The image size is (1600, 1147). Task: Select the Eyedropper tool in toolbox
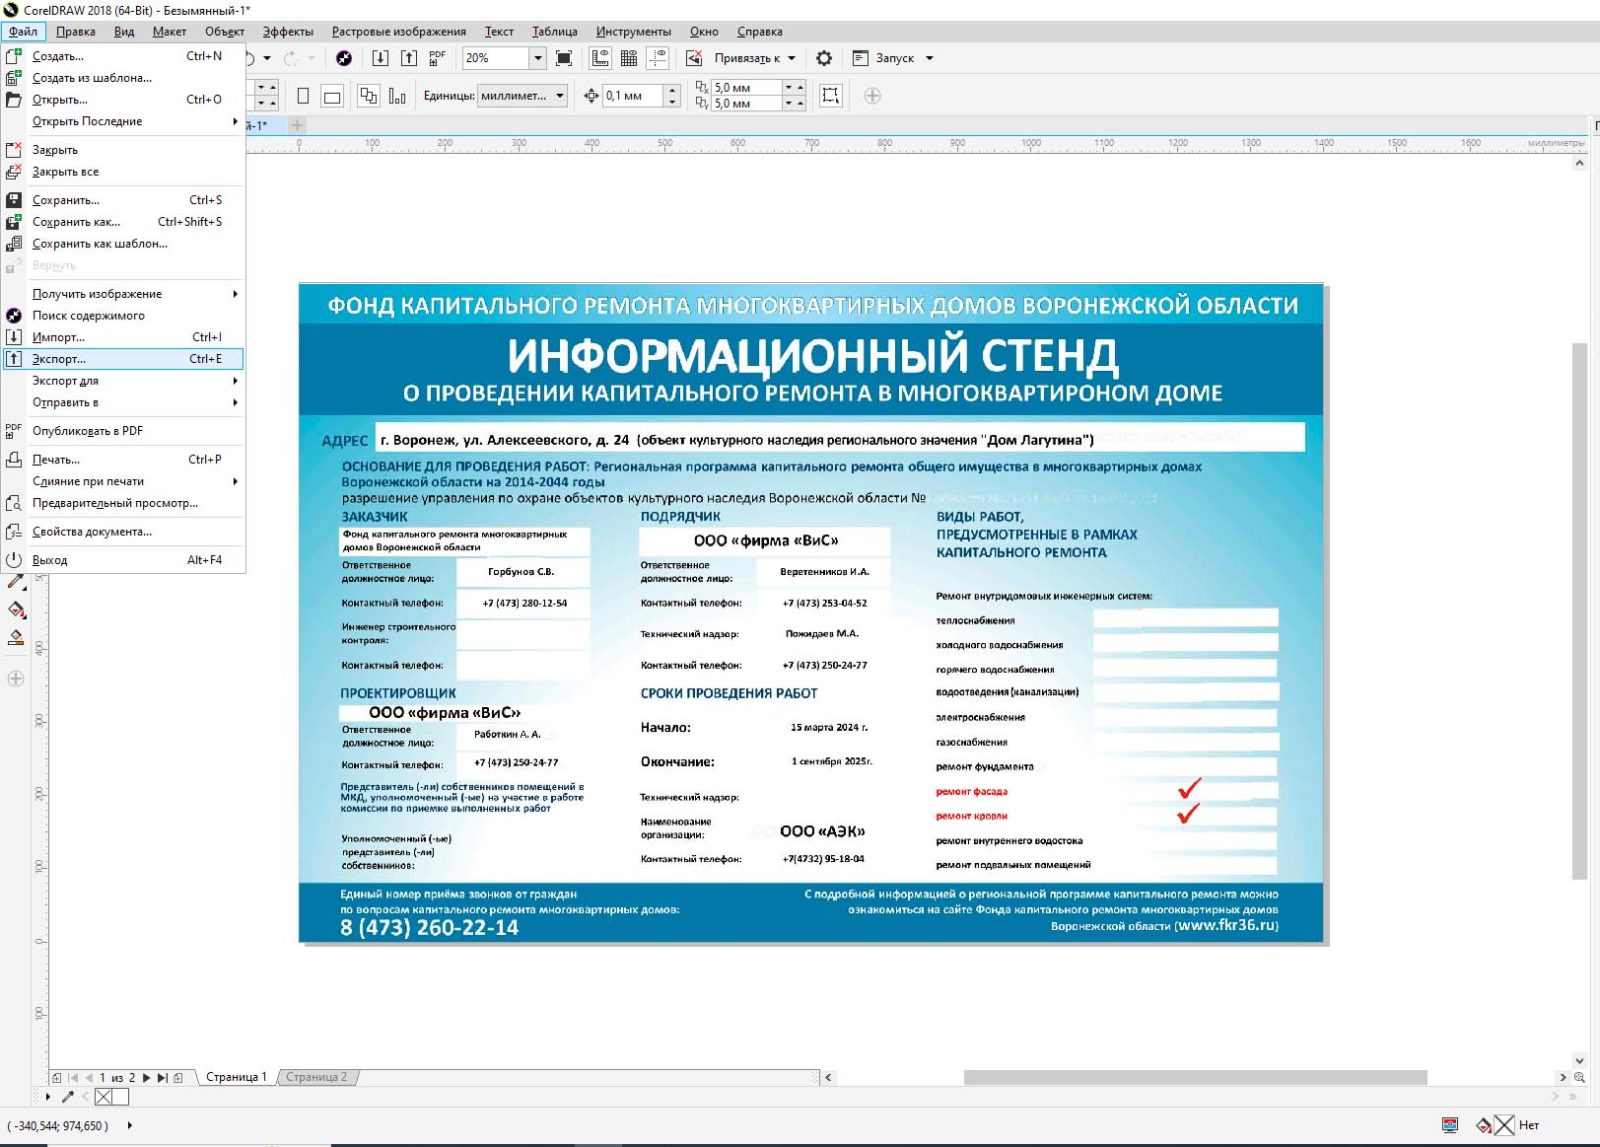pyautogui.click(x=16, y=581)
